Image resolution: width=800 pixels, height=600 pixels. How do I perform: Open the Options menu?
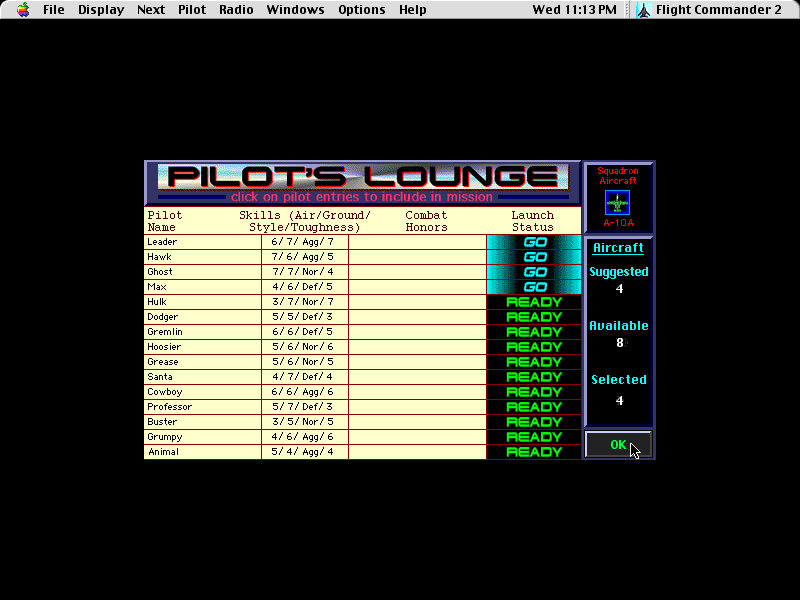[x=361, y=9]
